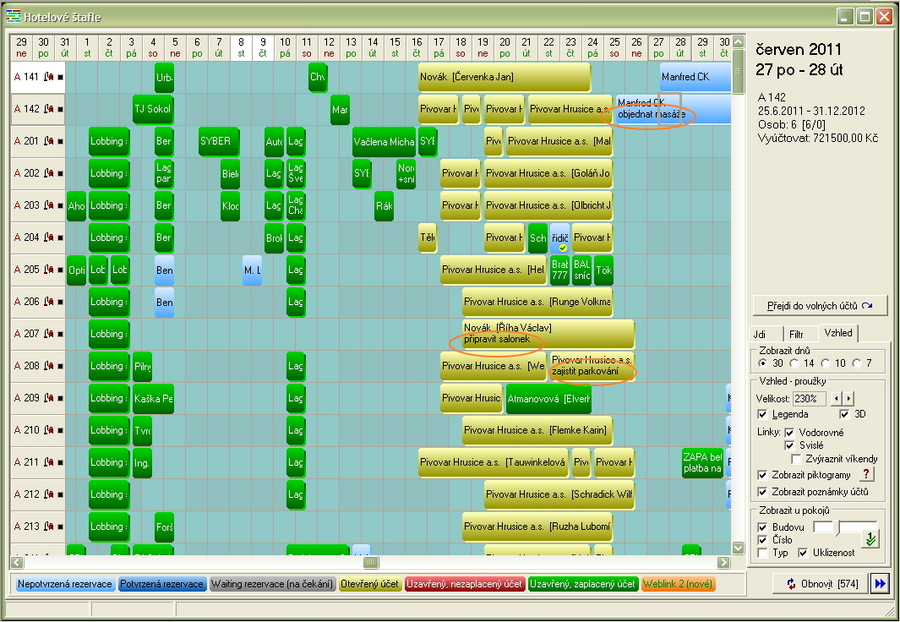Select the TJ Sokol reservation in row A 142
The height and width of the screenshot is (622, 900).
pyautogui.click(x=153, y=109)
